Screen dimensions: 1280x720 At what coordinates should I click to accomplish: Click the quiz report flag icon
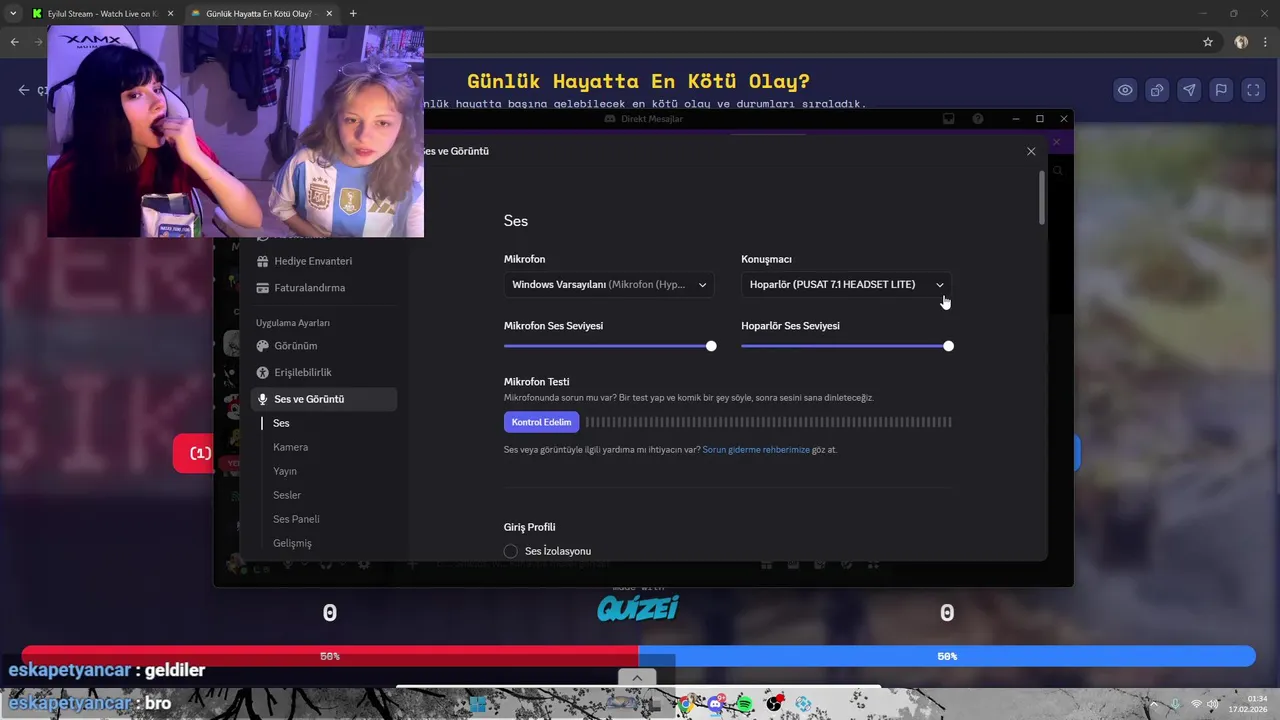point(1221,90)
